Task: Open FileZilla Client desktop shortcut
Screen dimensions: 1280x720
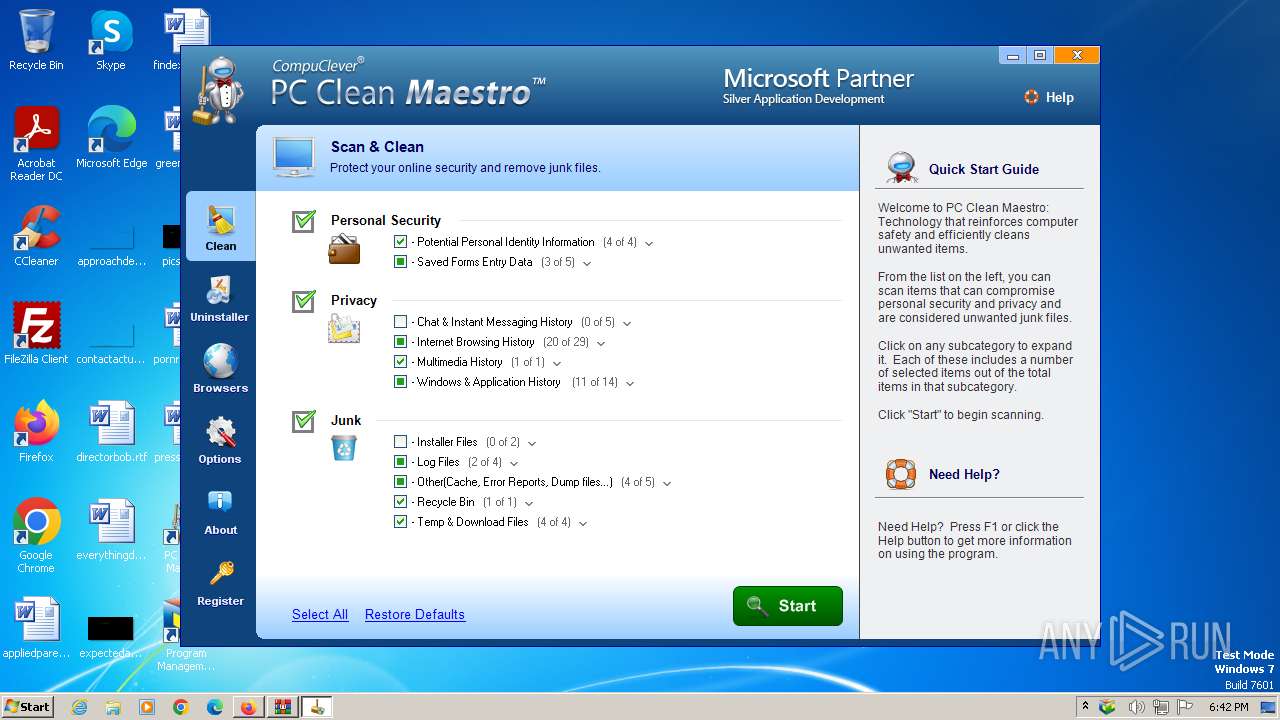Action: click(36, 333)
